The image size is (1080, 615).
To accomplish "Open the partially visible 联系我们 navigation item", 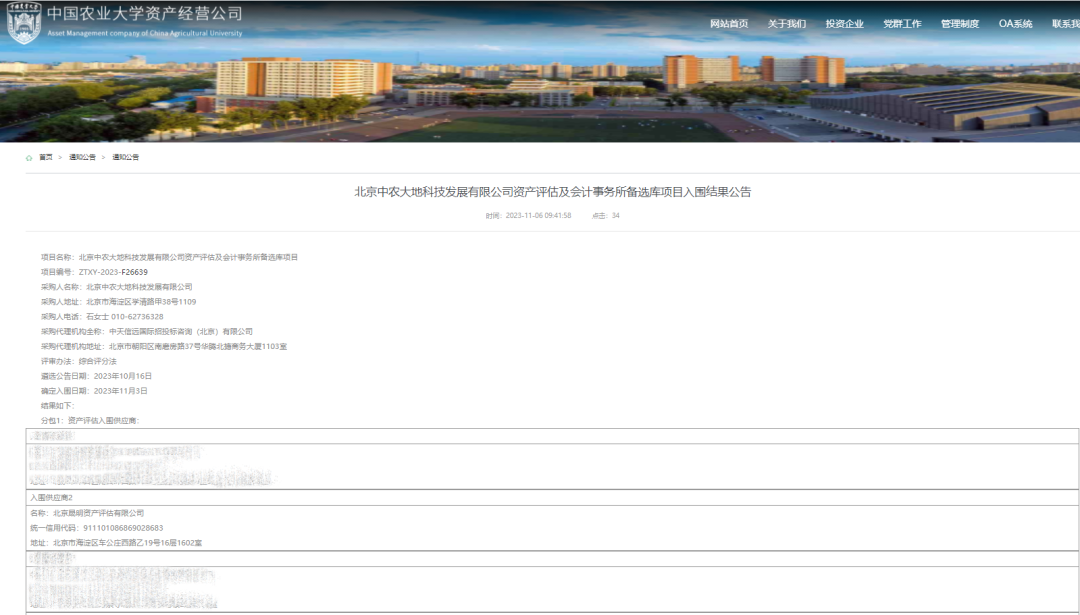I will (1066, 24).
